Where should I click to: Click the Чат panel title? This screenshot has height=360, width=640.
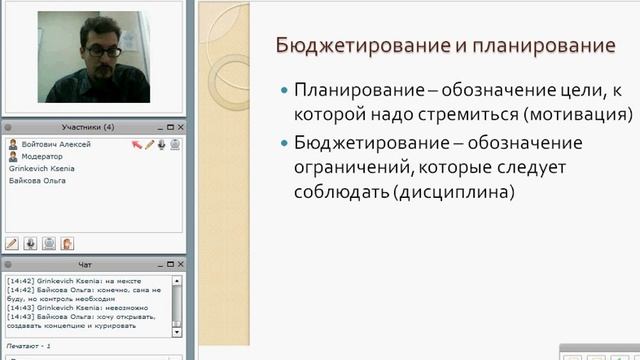85,265
